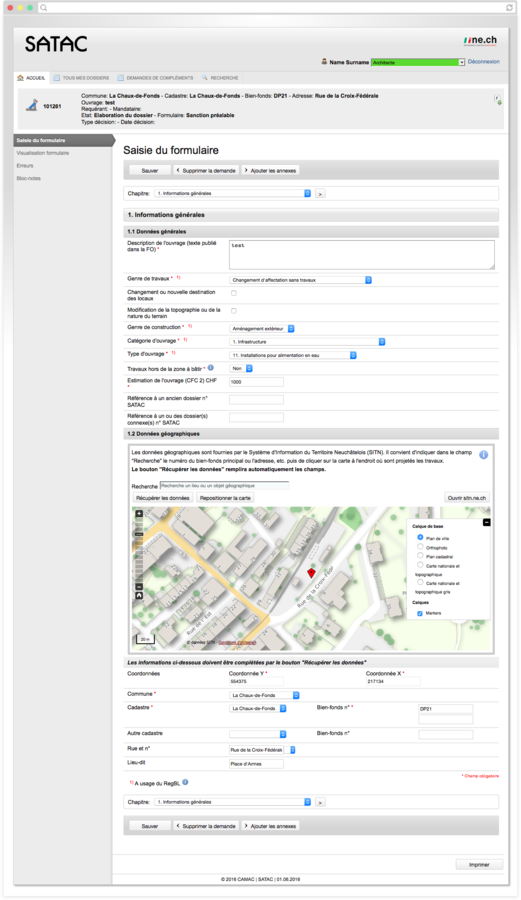The width and height of the screenshot is (521, 900).
Task: Select Carte nationale et topographique layer
Action: (x=420, y=565)
